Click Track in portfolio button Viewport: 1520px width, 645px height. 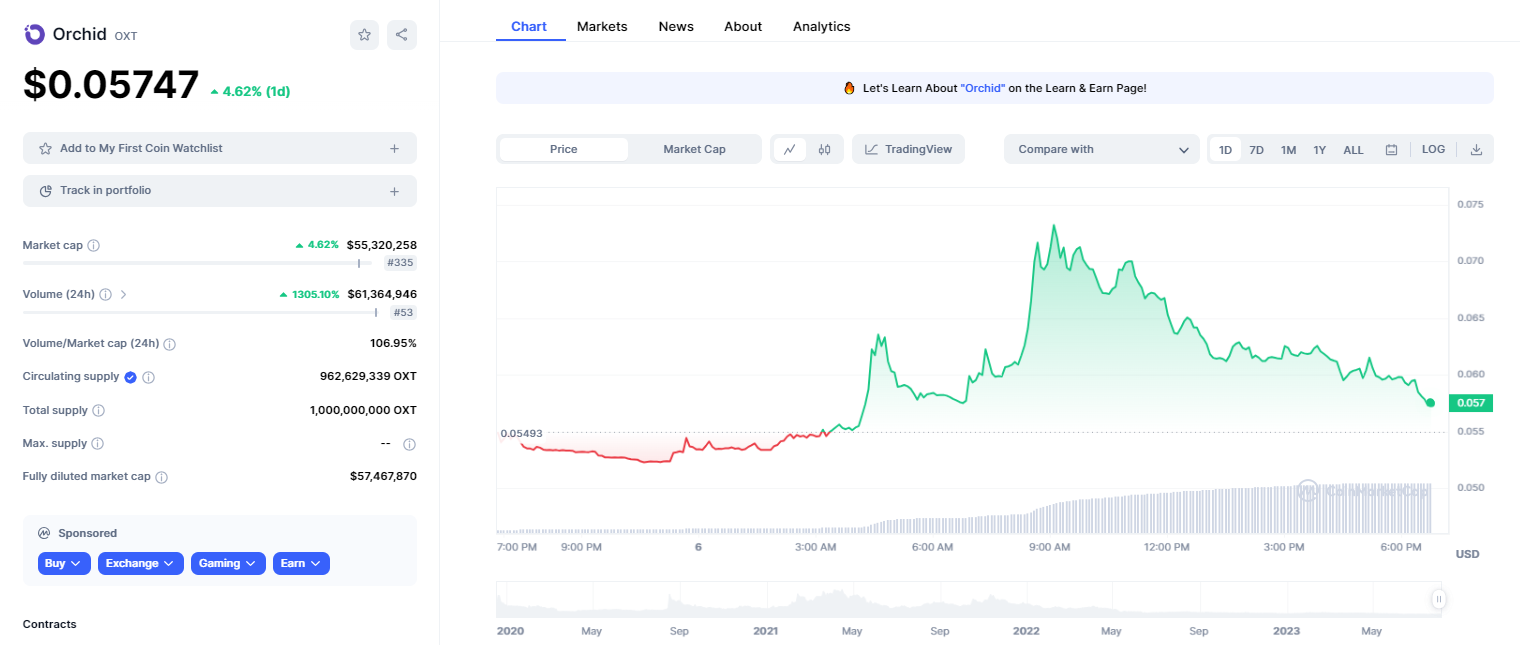click(x=220, y=191)
